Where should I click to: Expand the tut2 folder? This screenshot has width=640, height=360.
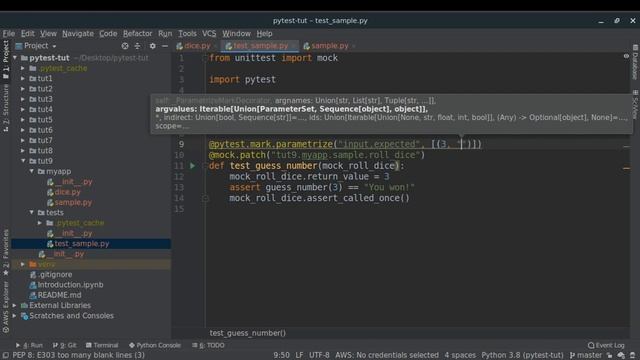point(23,89)
